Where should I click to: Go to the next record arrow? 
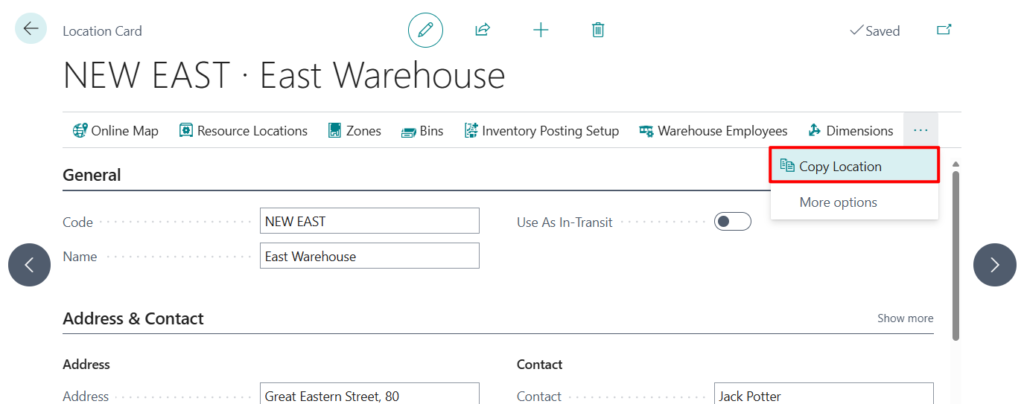coord(994,265)
